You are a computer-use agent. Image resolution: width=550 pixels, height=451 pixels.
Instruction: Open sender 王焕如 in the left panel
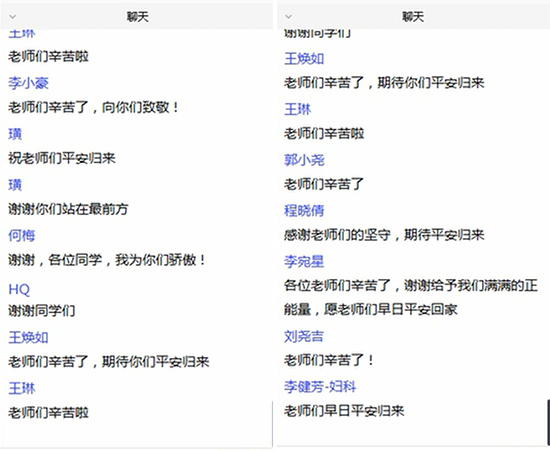pos(28,337)
